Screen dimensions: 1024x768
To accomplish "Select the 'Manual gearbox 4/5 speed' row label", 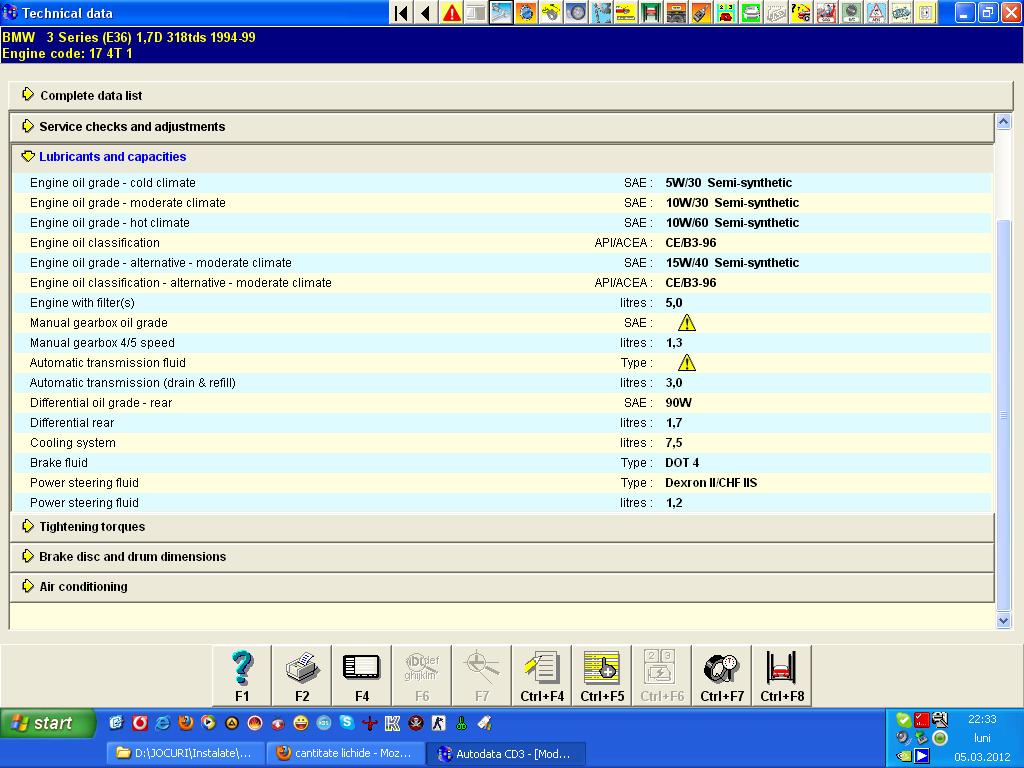I will tap(103, 343).
